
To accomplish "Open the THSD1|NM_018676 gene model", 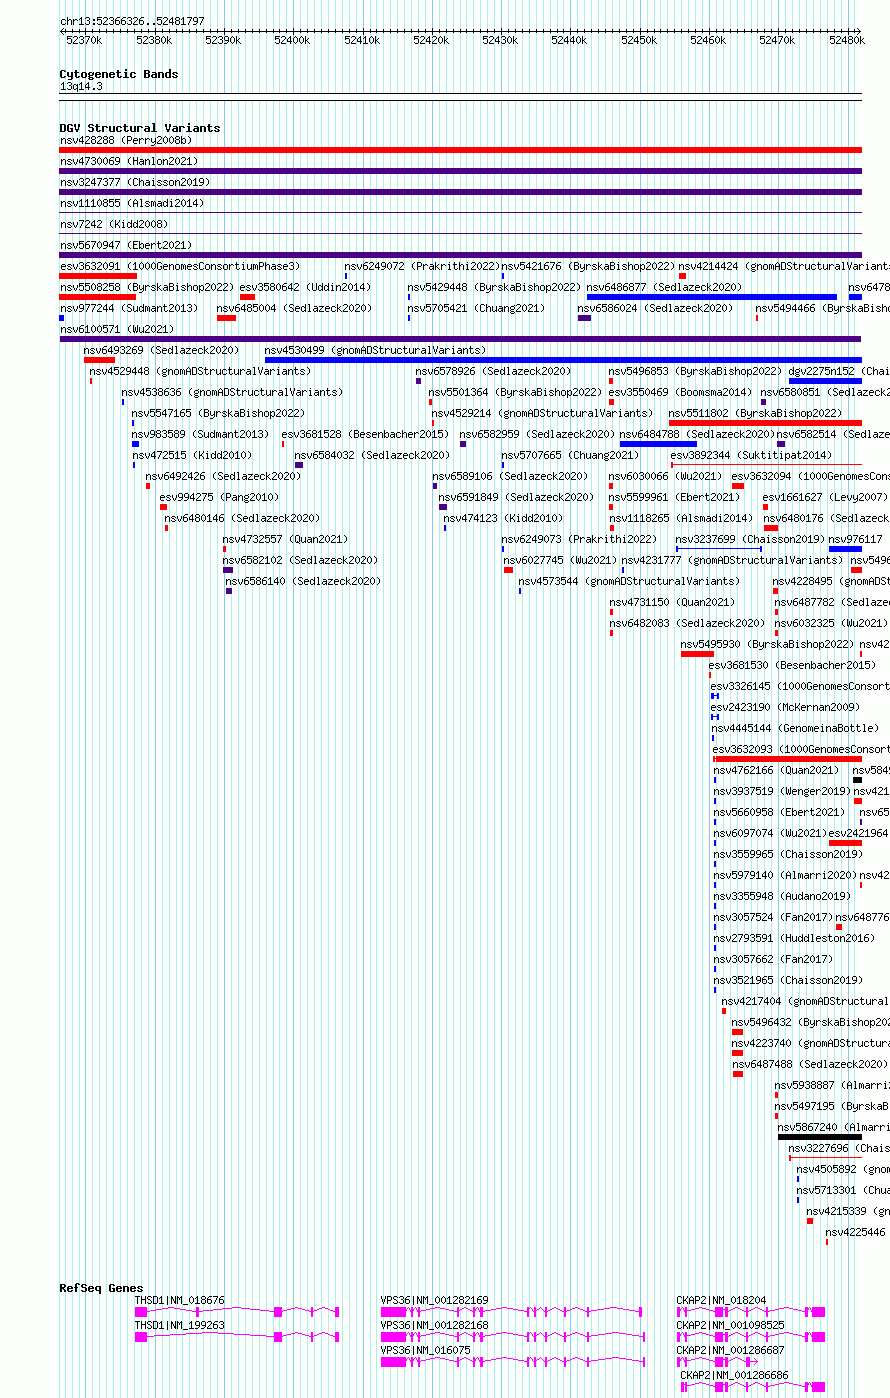I will [x=237, y=1310].
